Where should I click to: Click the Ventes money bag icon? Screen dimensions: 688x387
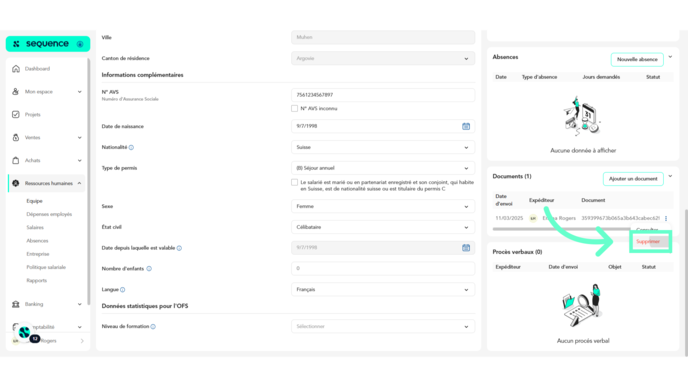[x=16, y=137]
